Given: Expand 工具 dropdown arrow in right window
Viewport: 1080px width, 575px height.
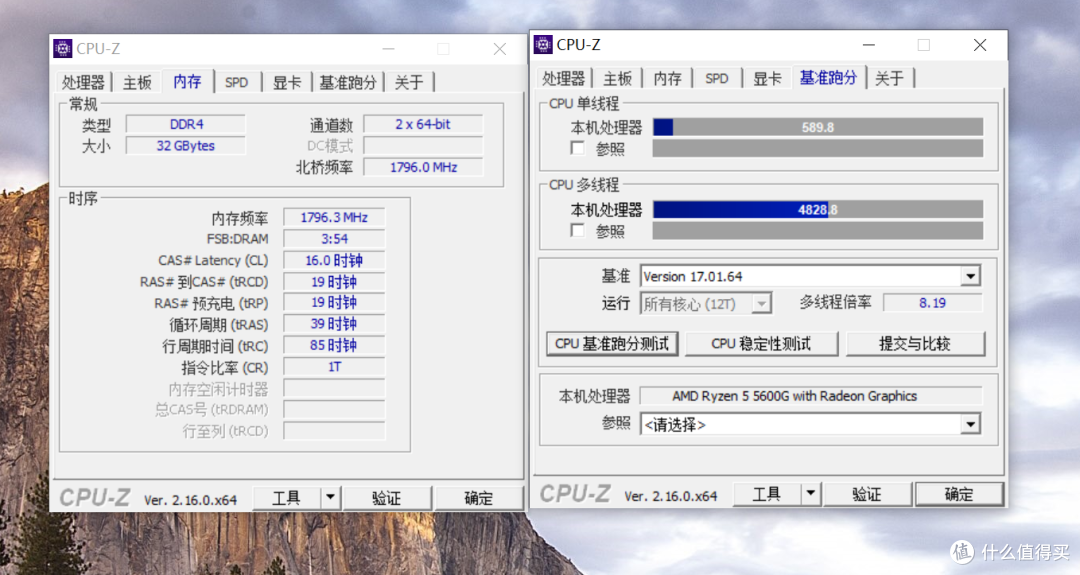Looking at the screenshot, I should 811,493.
